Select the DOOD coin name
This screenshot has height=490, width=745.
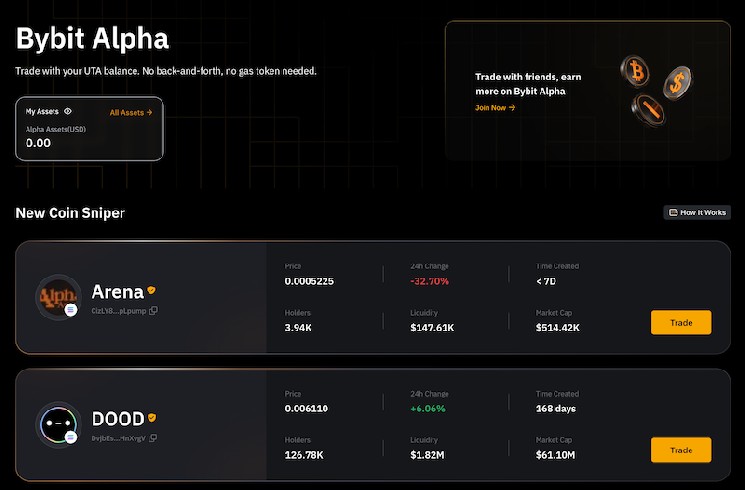118,419
